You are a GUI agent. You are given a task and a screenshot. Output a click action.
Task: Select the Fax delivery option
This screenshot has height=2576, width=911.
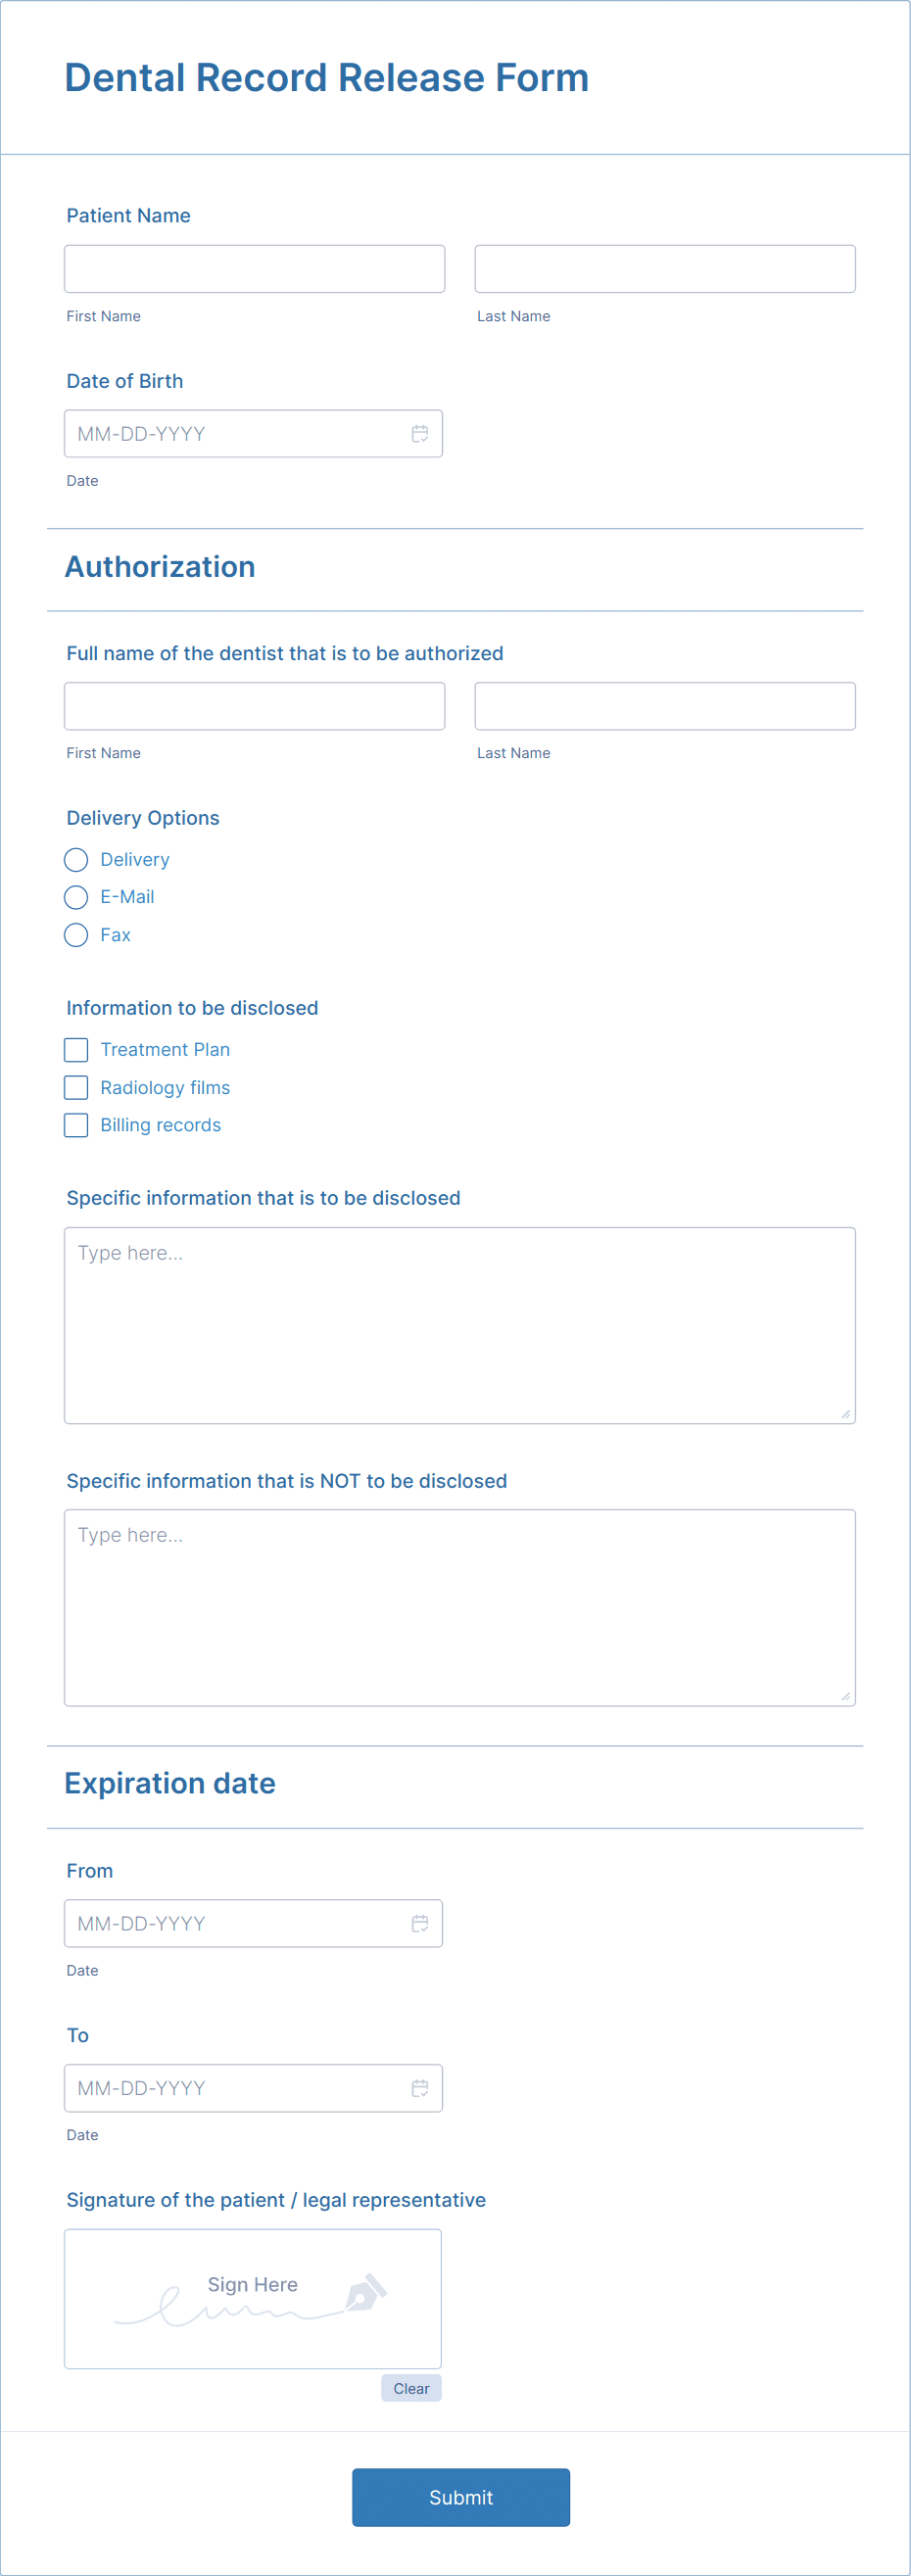click(x=76, y=935)
